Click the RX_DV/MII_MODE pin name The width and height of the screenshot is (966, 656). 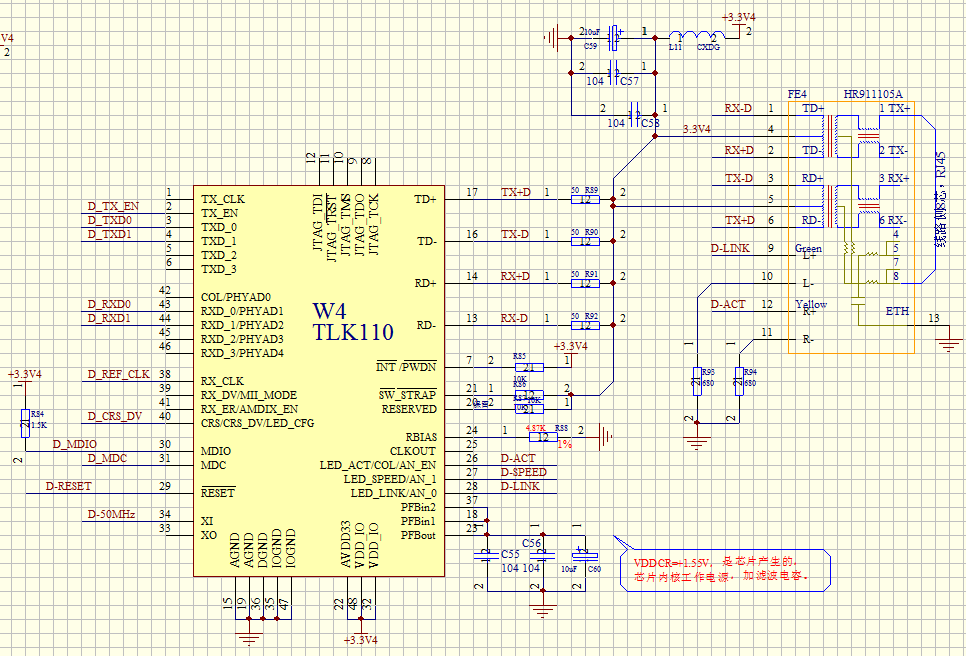249,395
